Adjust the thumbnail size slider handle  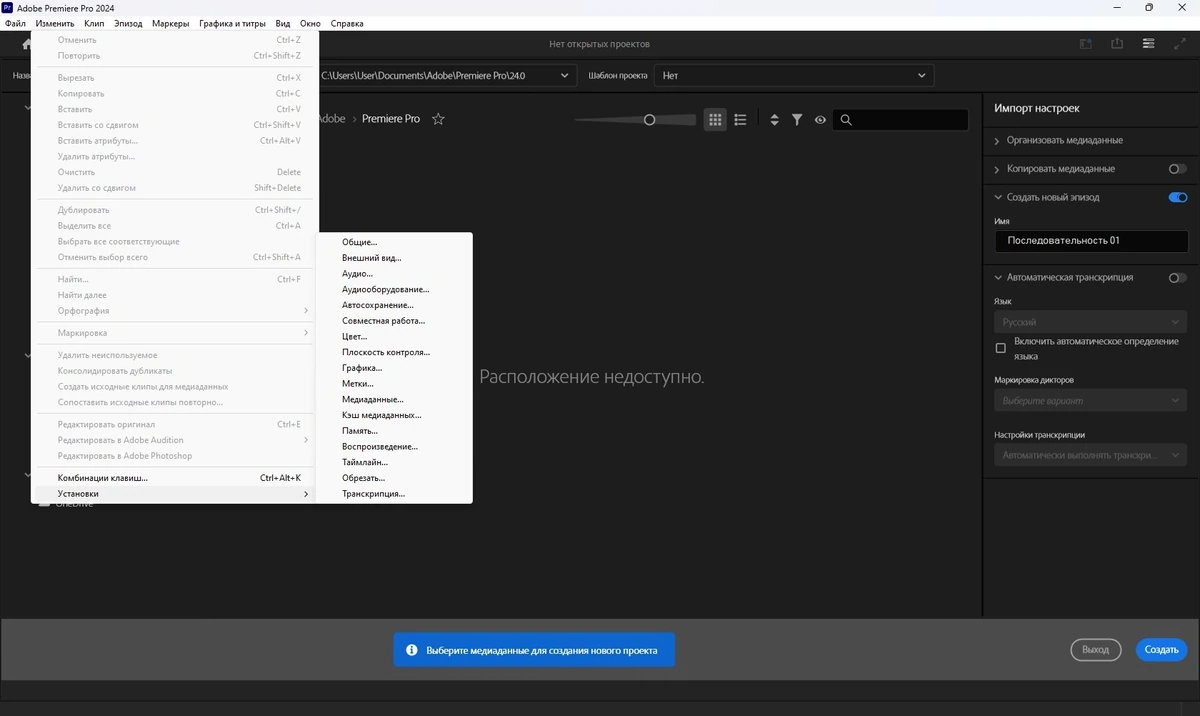[x=649, y=120]
